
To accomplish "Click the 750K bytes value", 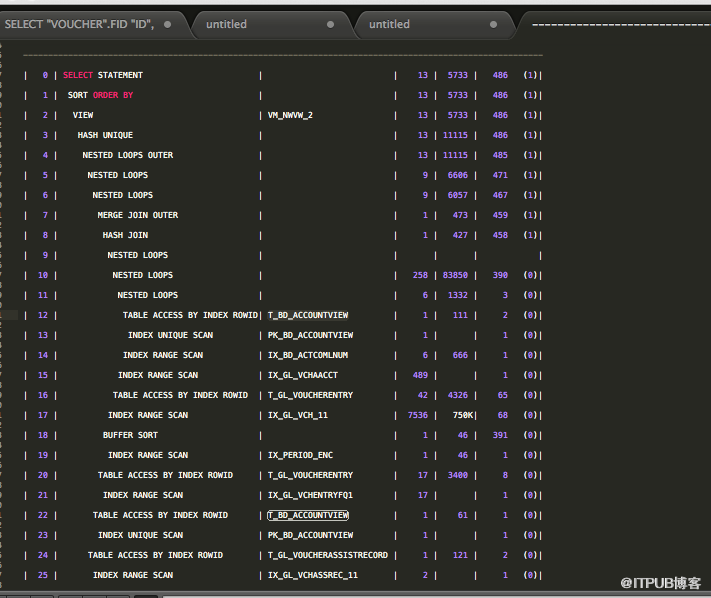I will click(x=463, y=415).
